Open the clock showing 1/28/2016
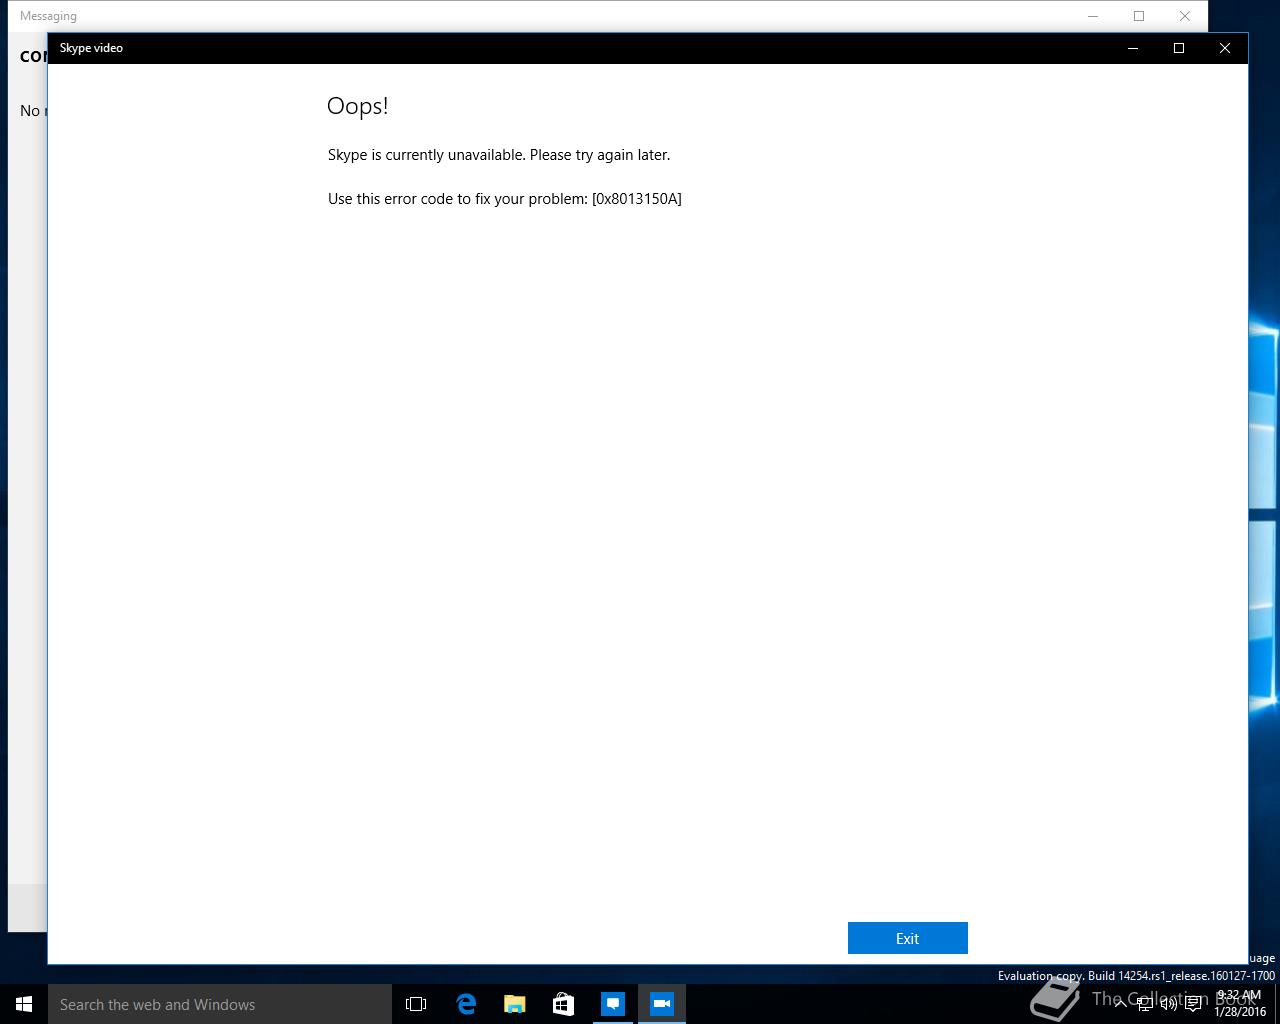The height and width of the screenshot is (1024, 1280). 1240,1004
